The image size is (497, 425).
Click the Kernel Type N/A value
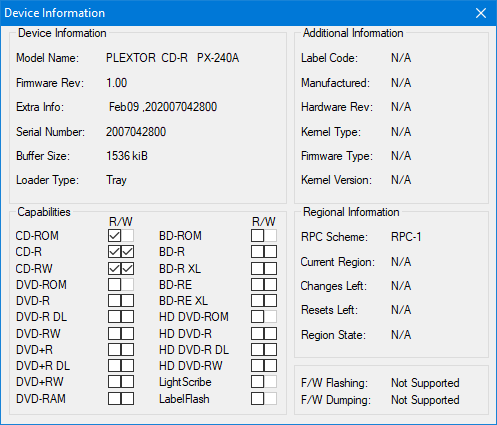pos(401,132)
